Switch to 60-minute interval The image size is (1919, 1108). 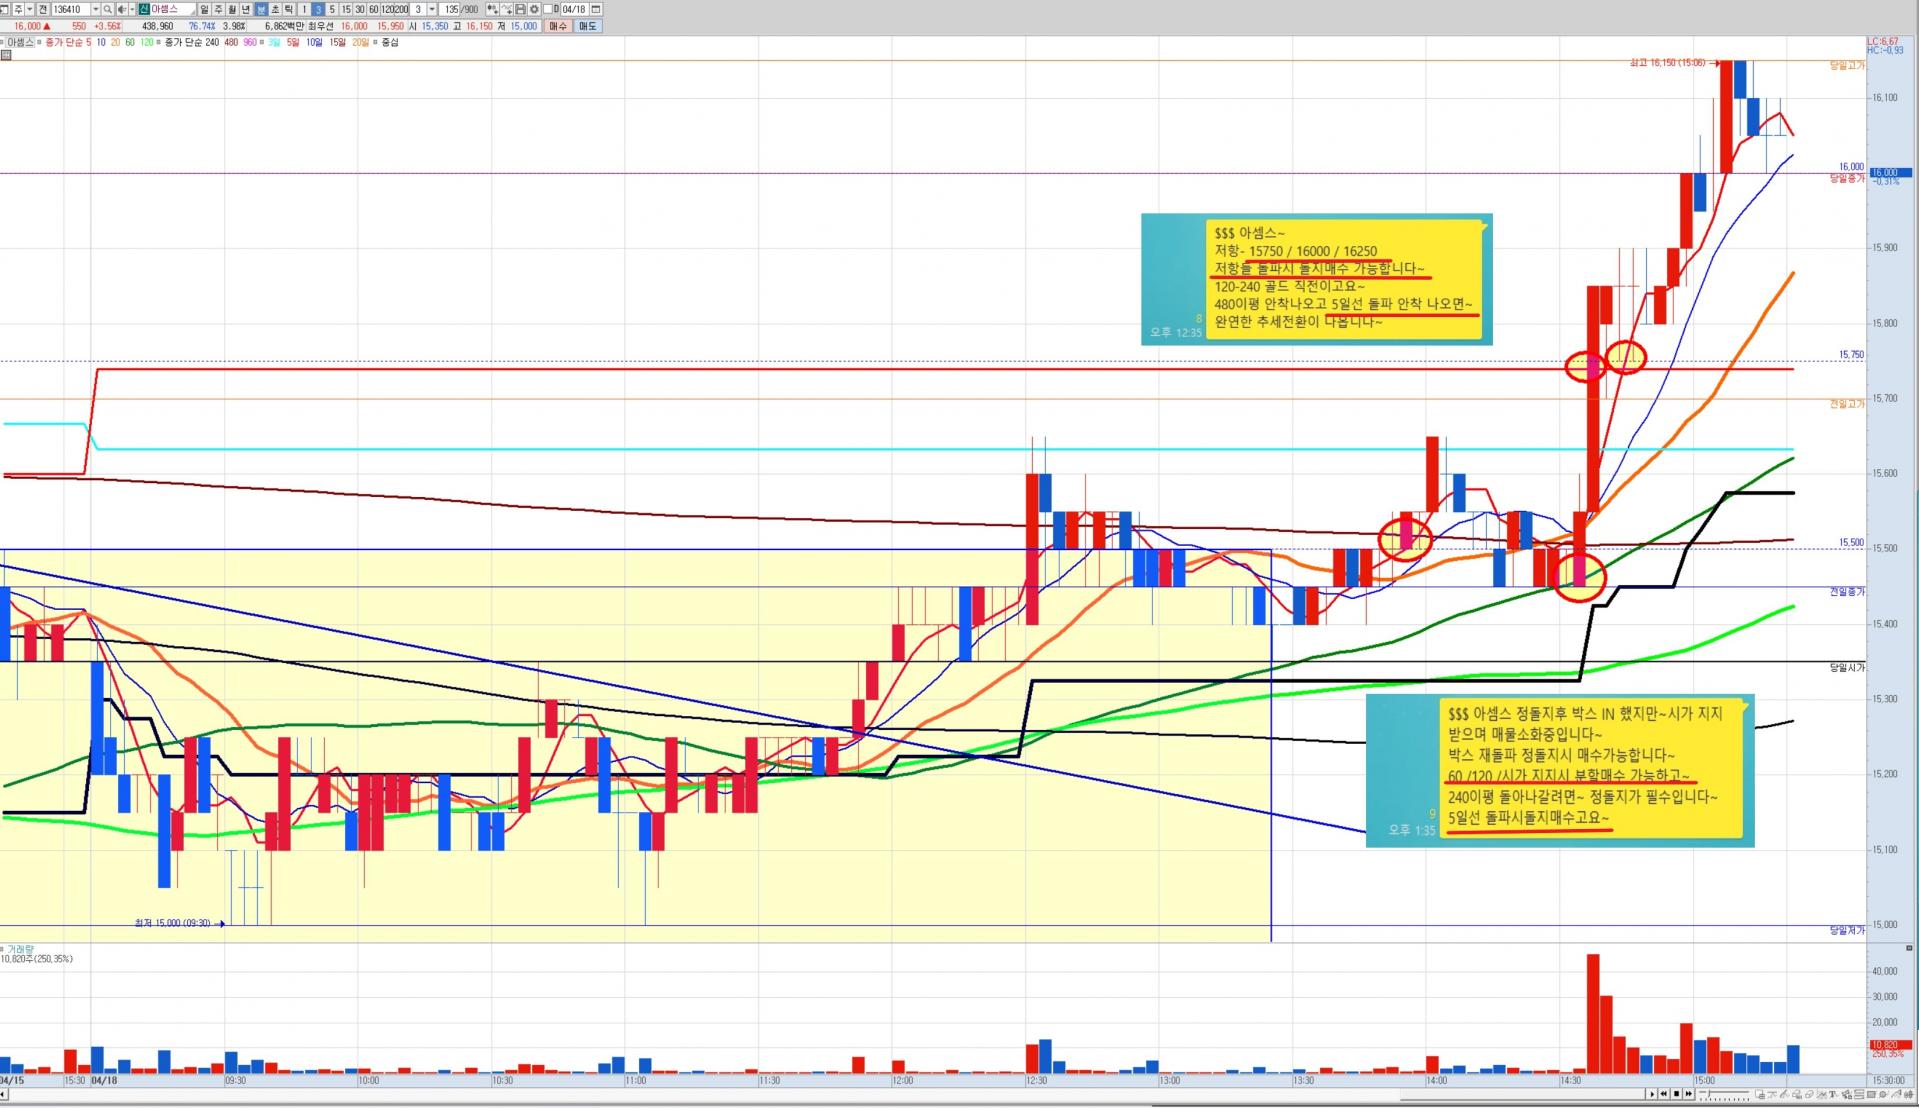[x=374, y=9]
